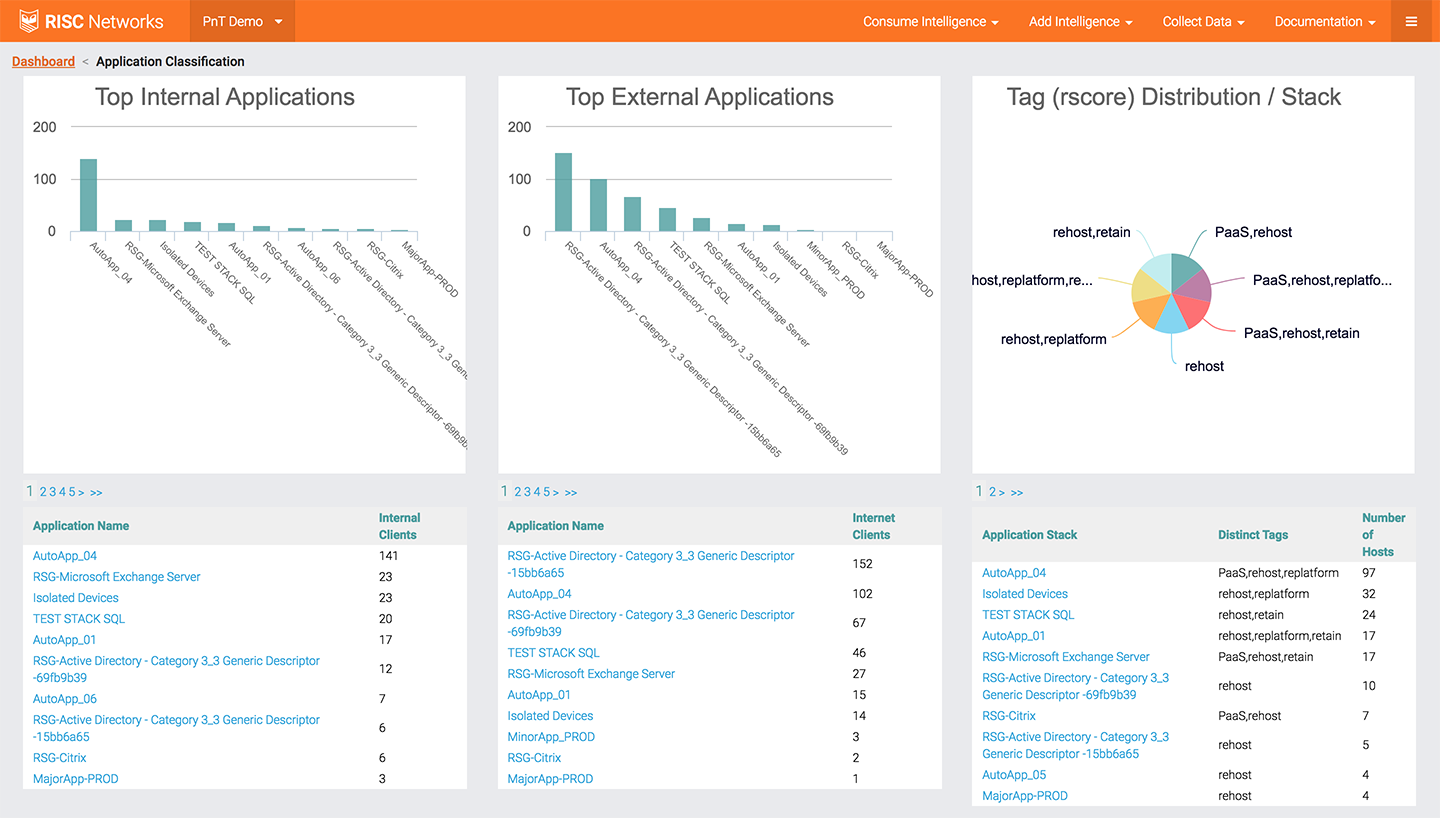Open RSG-Citrix in Application Stack table
Image resolution: width=1440 pixels, height=818 pixels.
(x=1009, y=716)
